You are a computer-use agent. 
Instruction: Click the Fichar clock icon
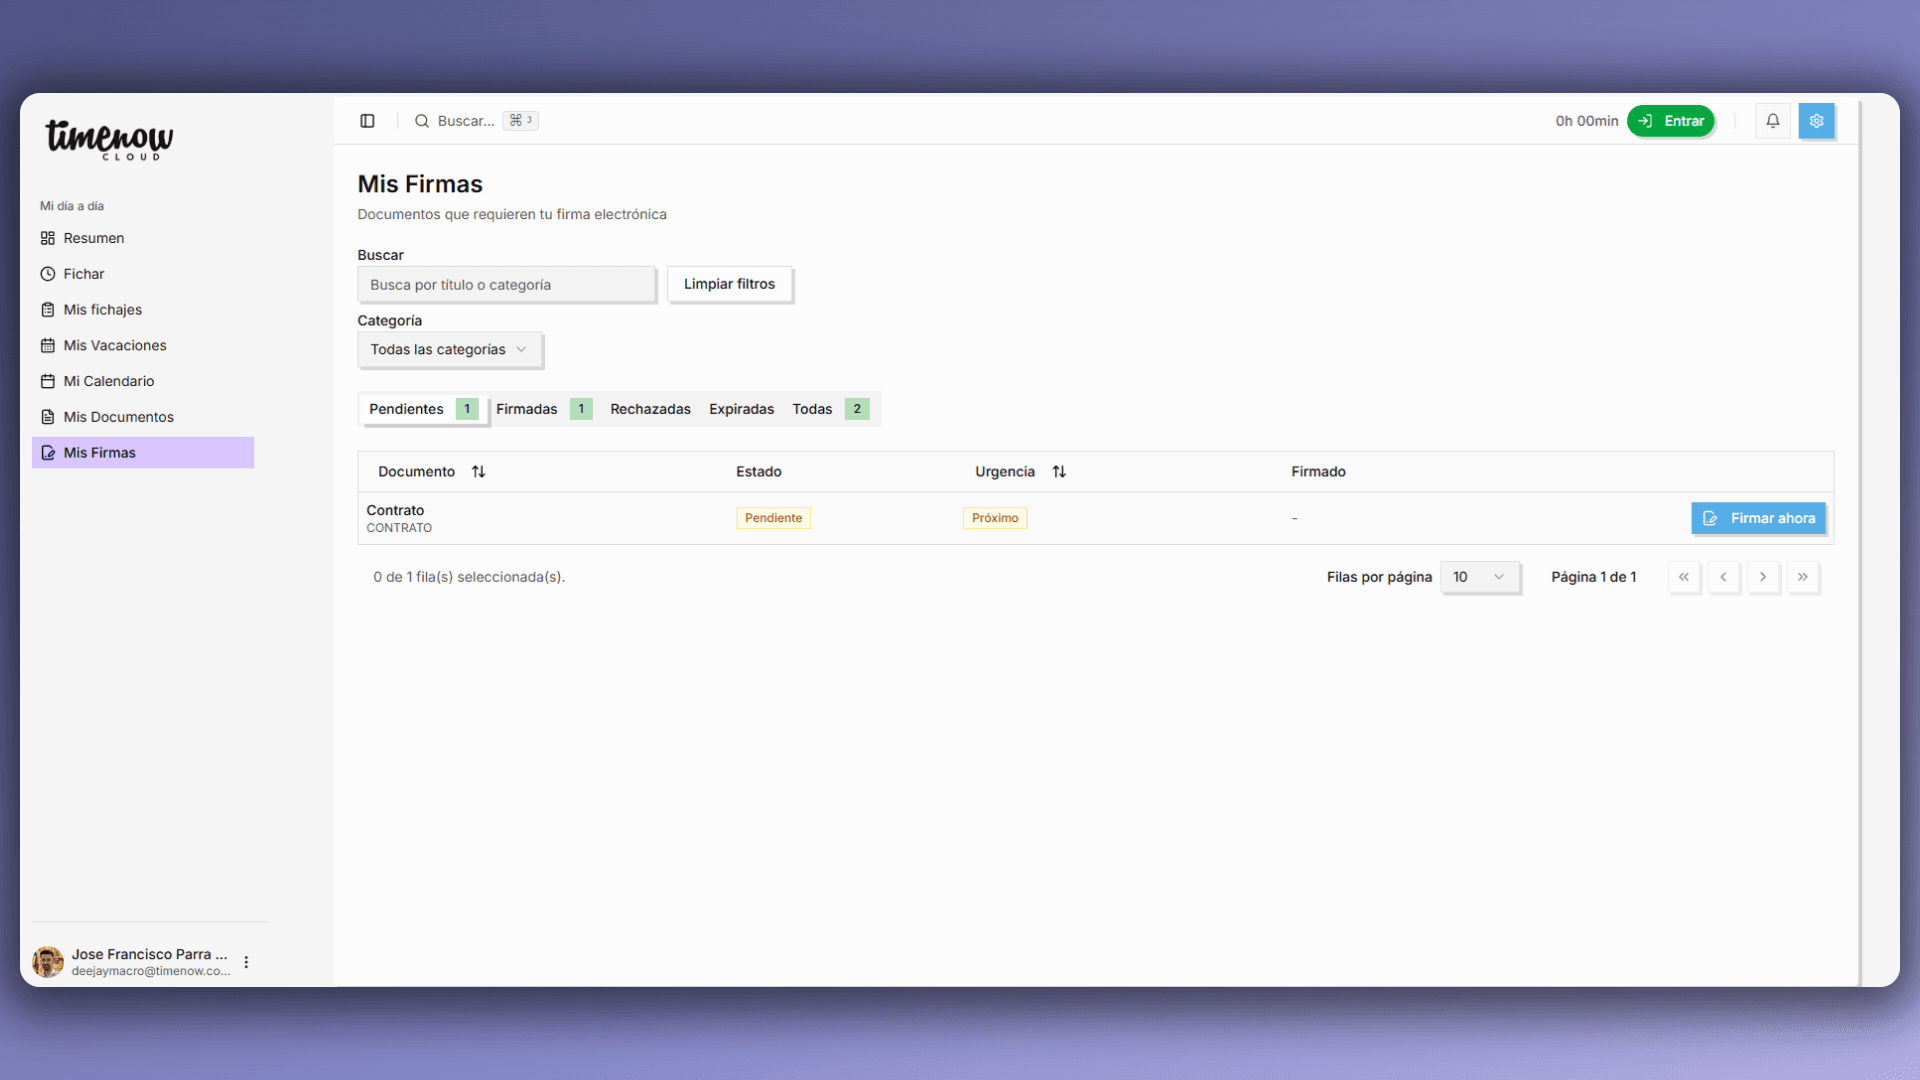point(47,274)
